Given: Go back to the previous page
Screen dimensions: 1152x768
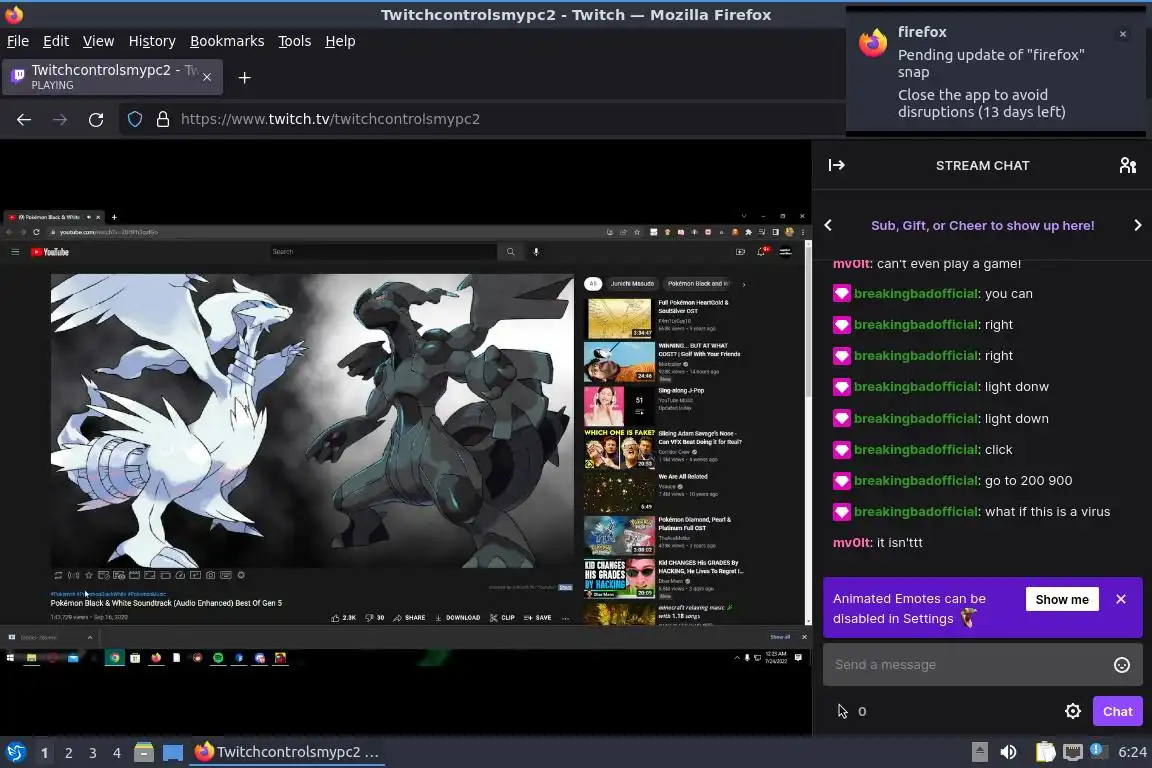Looking at the screenshot, I should [24, 119].
